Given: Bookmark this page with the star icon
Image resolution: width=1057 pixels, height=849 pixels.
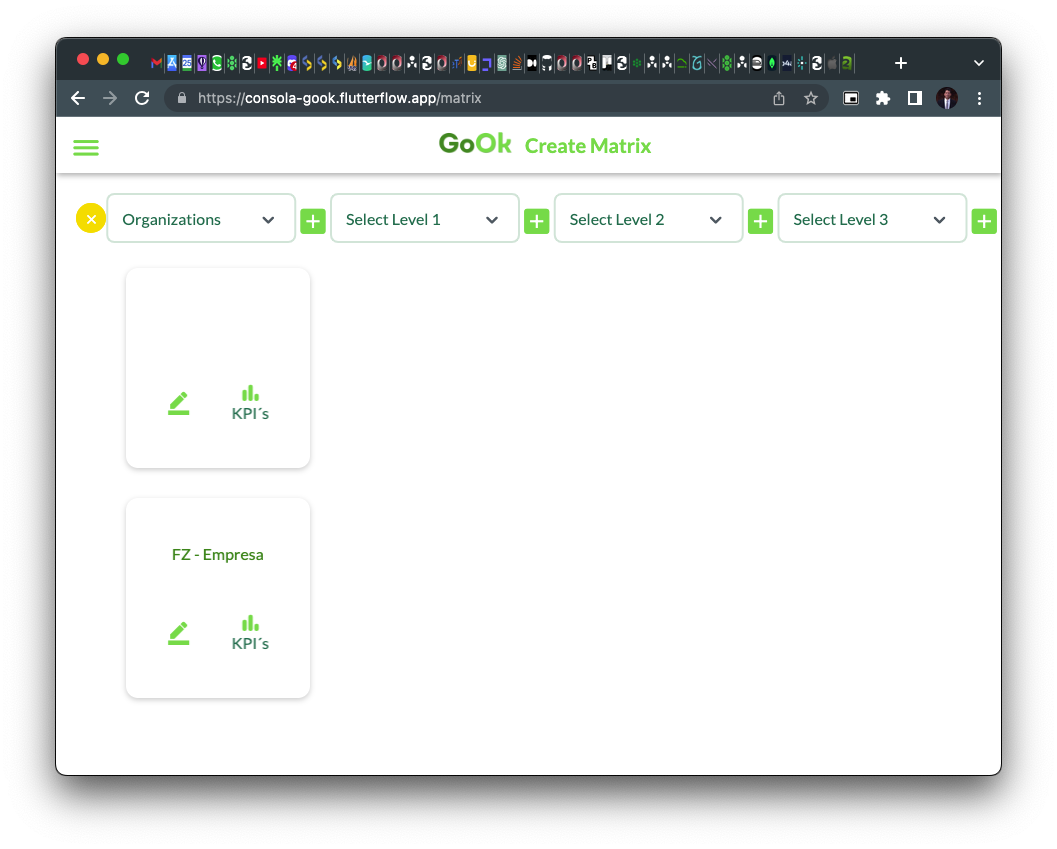Looking at the screenshot, I should [811, 98].
